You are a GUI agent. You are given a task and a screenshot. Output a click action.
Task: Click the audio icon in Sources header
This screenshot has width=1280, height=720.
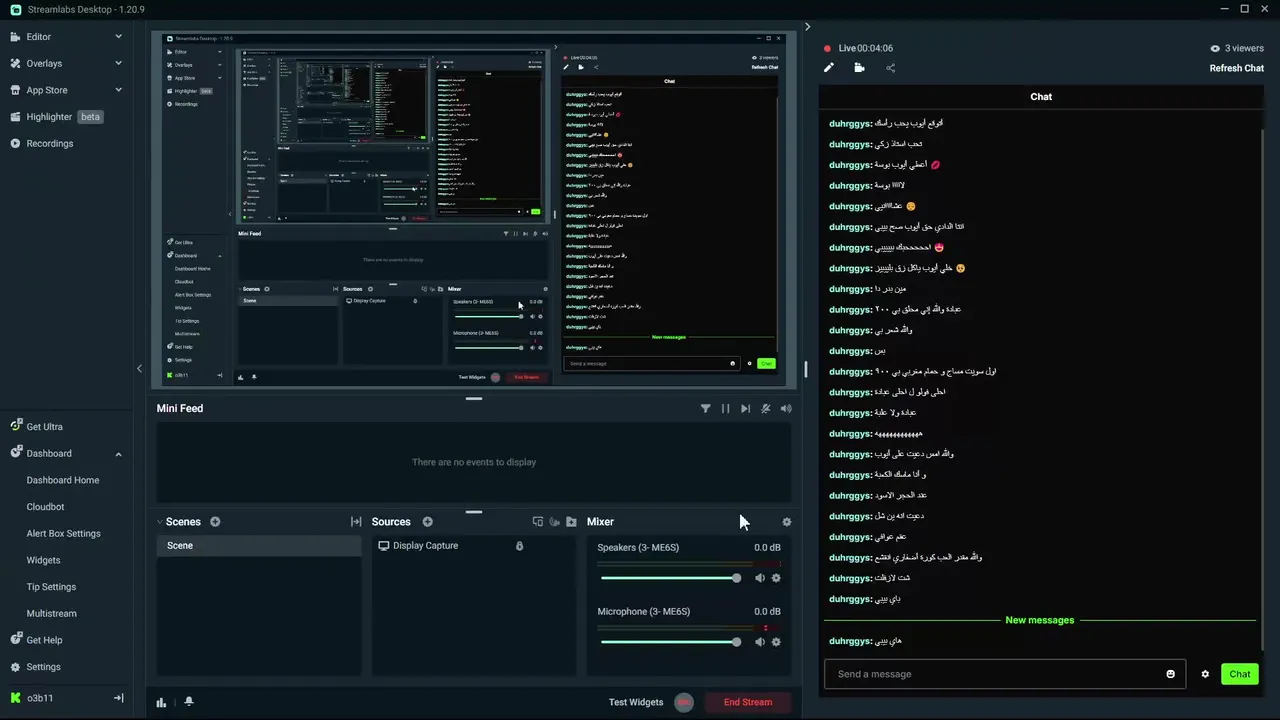point(555,522)
